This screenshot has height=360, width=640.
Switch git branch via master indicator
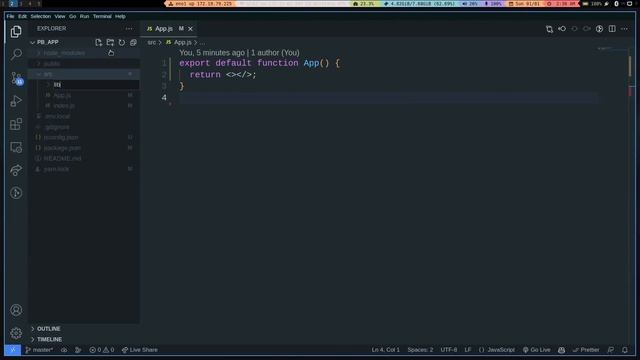pos(39,350)
